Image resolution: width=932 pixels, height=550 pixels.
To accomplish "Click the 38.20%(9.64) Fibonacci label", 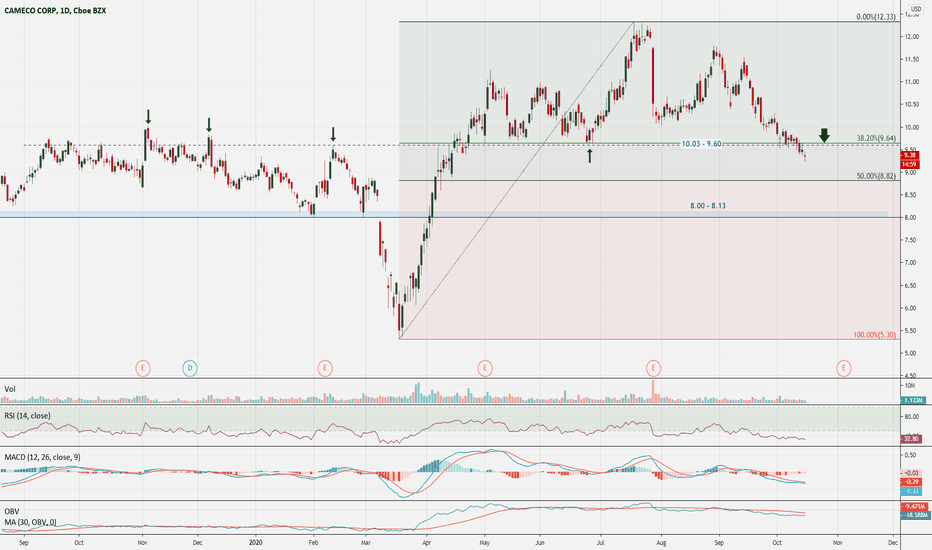I will pos(876,138).
